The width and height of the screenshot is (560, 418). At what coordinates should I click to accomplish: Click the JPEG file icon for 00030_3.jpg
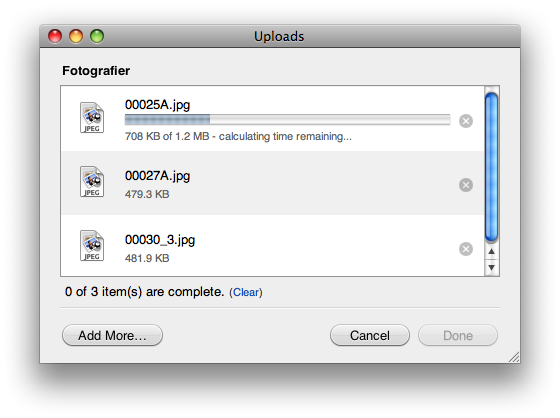[x=92, y=246]
